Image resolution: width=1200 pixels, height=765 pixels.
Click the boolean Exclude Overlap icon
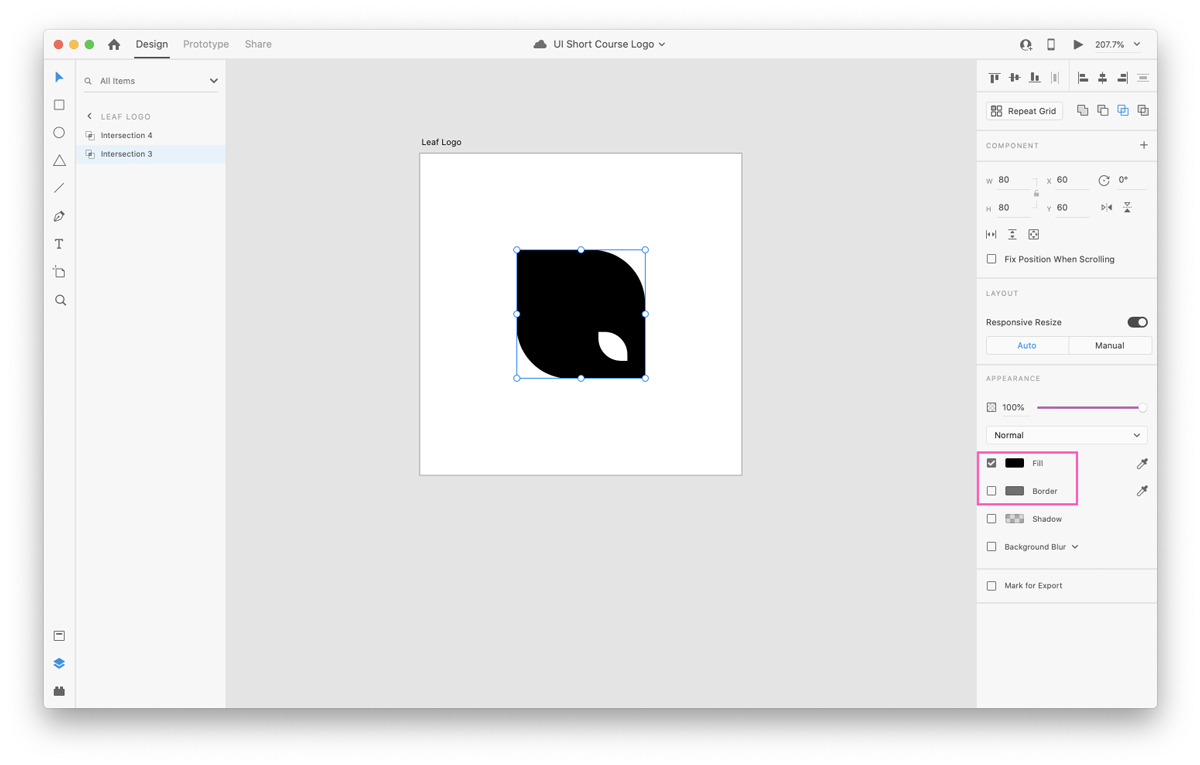pyautogui.click(x=1143, y=111)
